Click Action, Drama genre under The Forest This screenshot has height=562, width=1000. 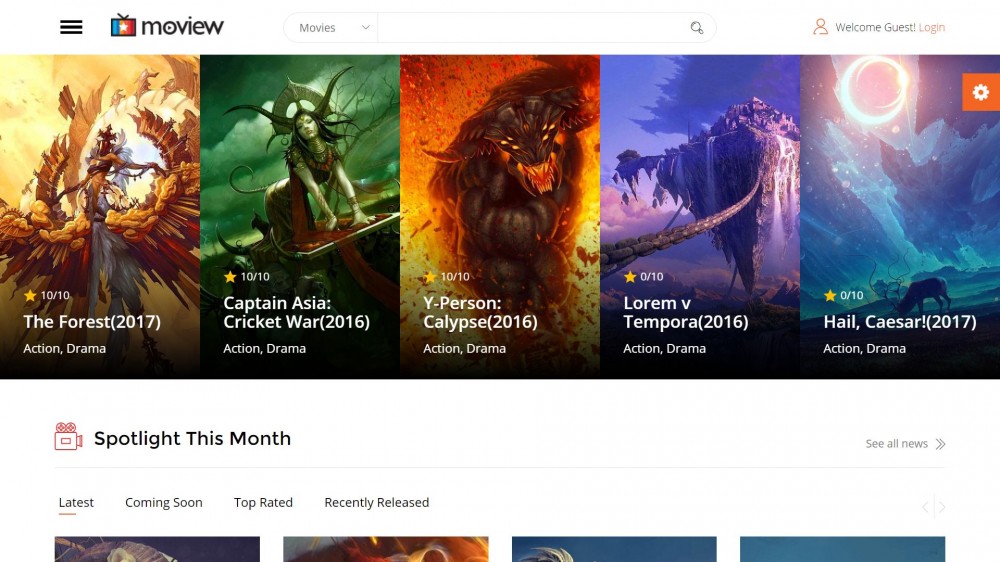click(x=64, y=348)
